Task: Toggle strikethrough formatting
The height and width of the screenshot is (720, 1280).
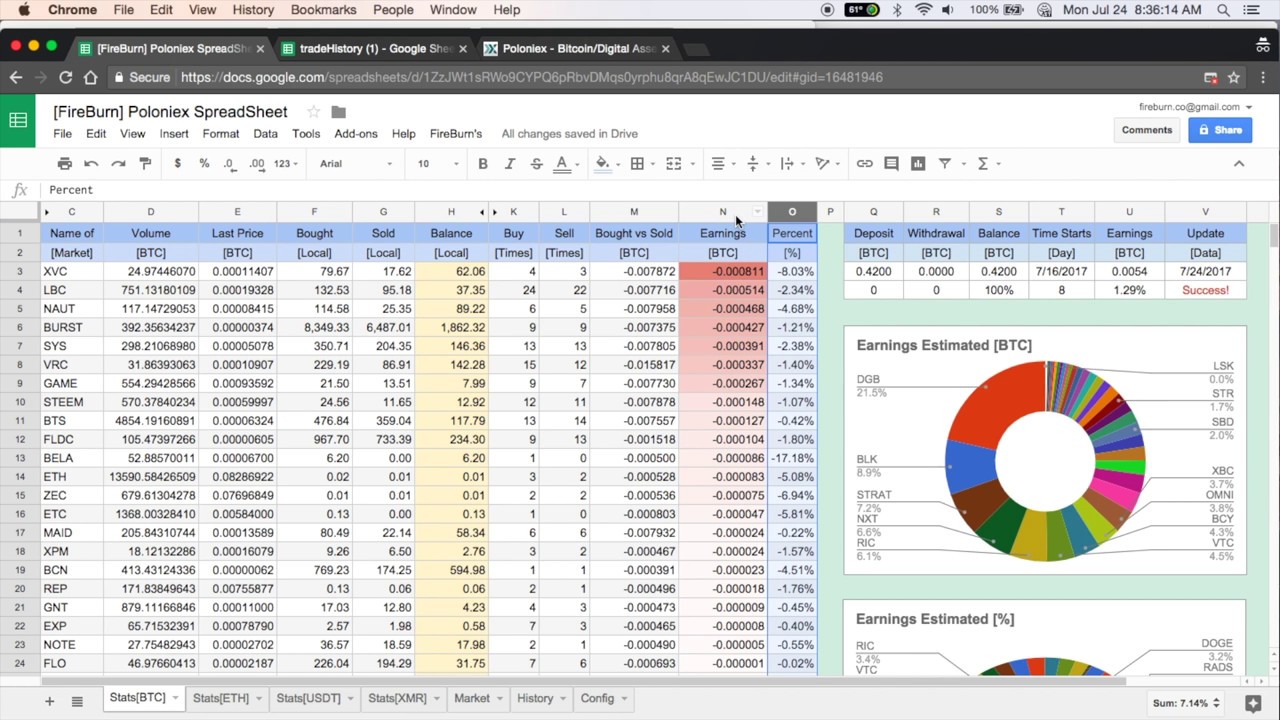Action: click(536, 163)
